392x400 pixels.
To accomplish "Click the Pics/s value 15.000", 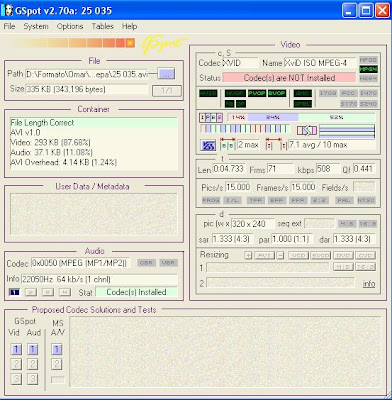I will pos(238,187).
